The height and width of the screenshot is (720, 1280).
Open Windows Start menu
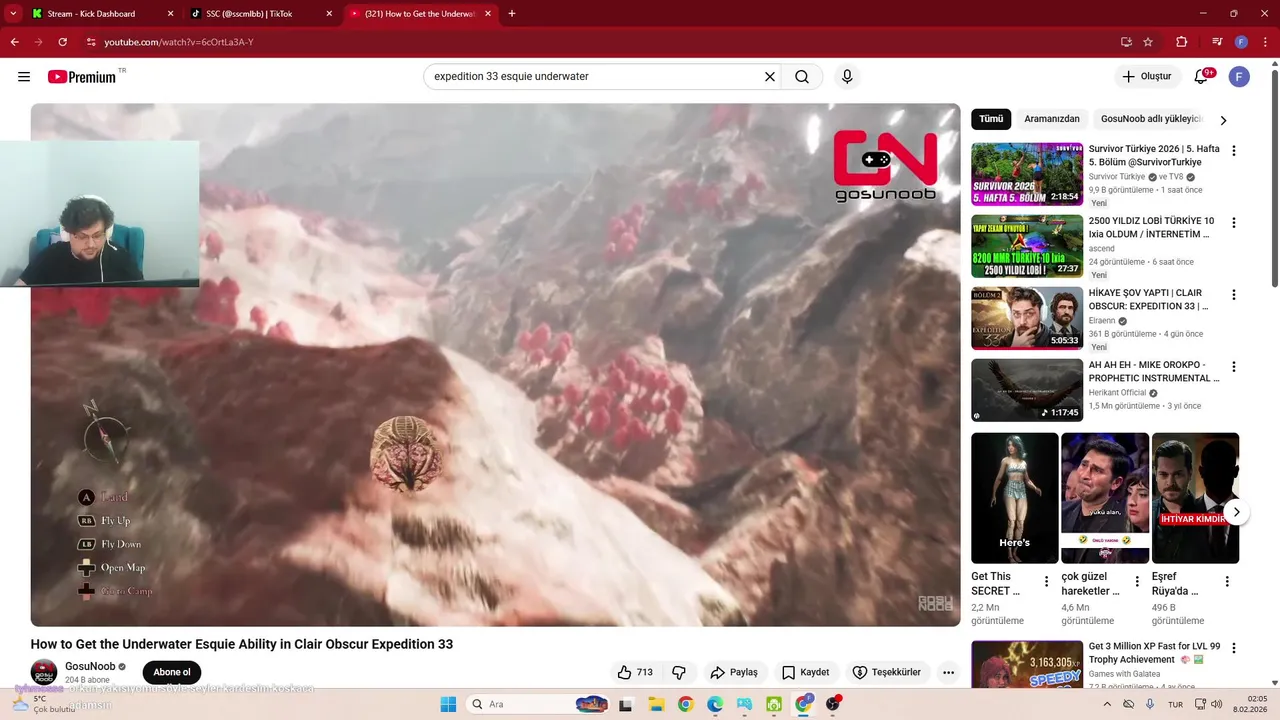pos(448,704)
